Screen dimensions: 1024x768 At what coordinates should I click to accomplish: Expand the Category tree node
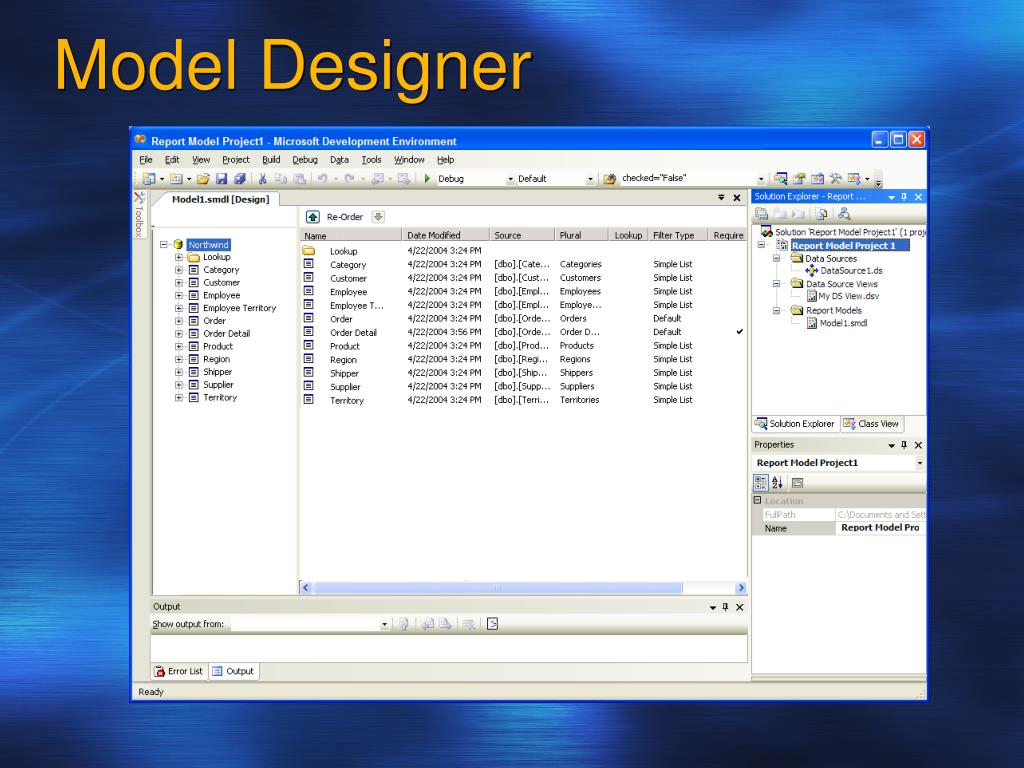[x=178, y=270]
